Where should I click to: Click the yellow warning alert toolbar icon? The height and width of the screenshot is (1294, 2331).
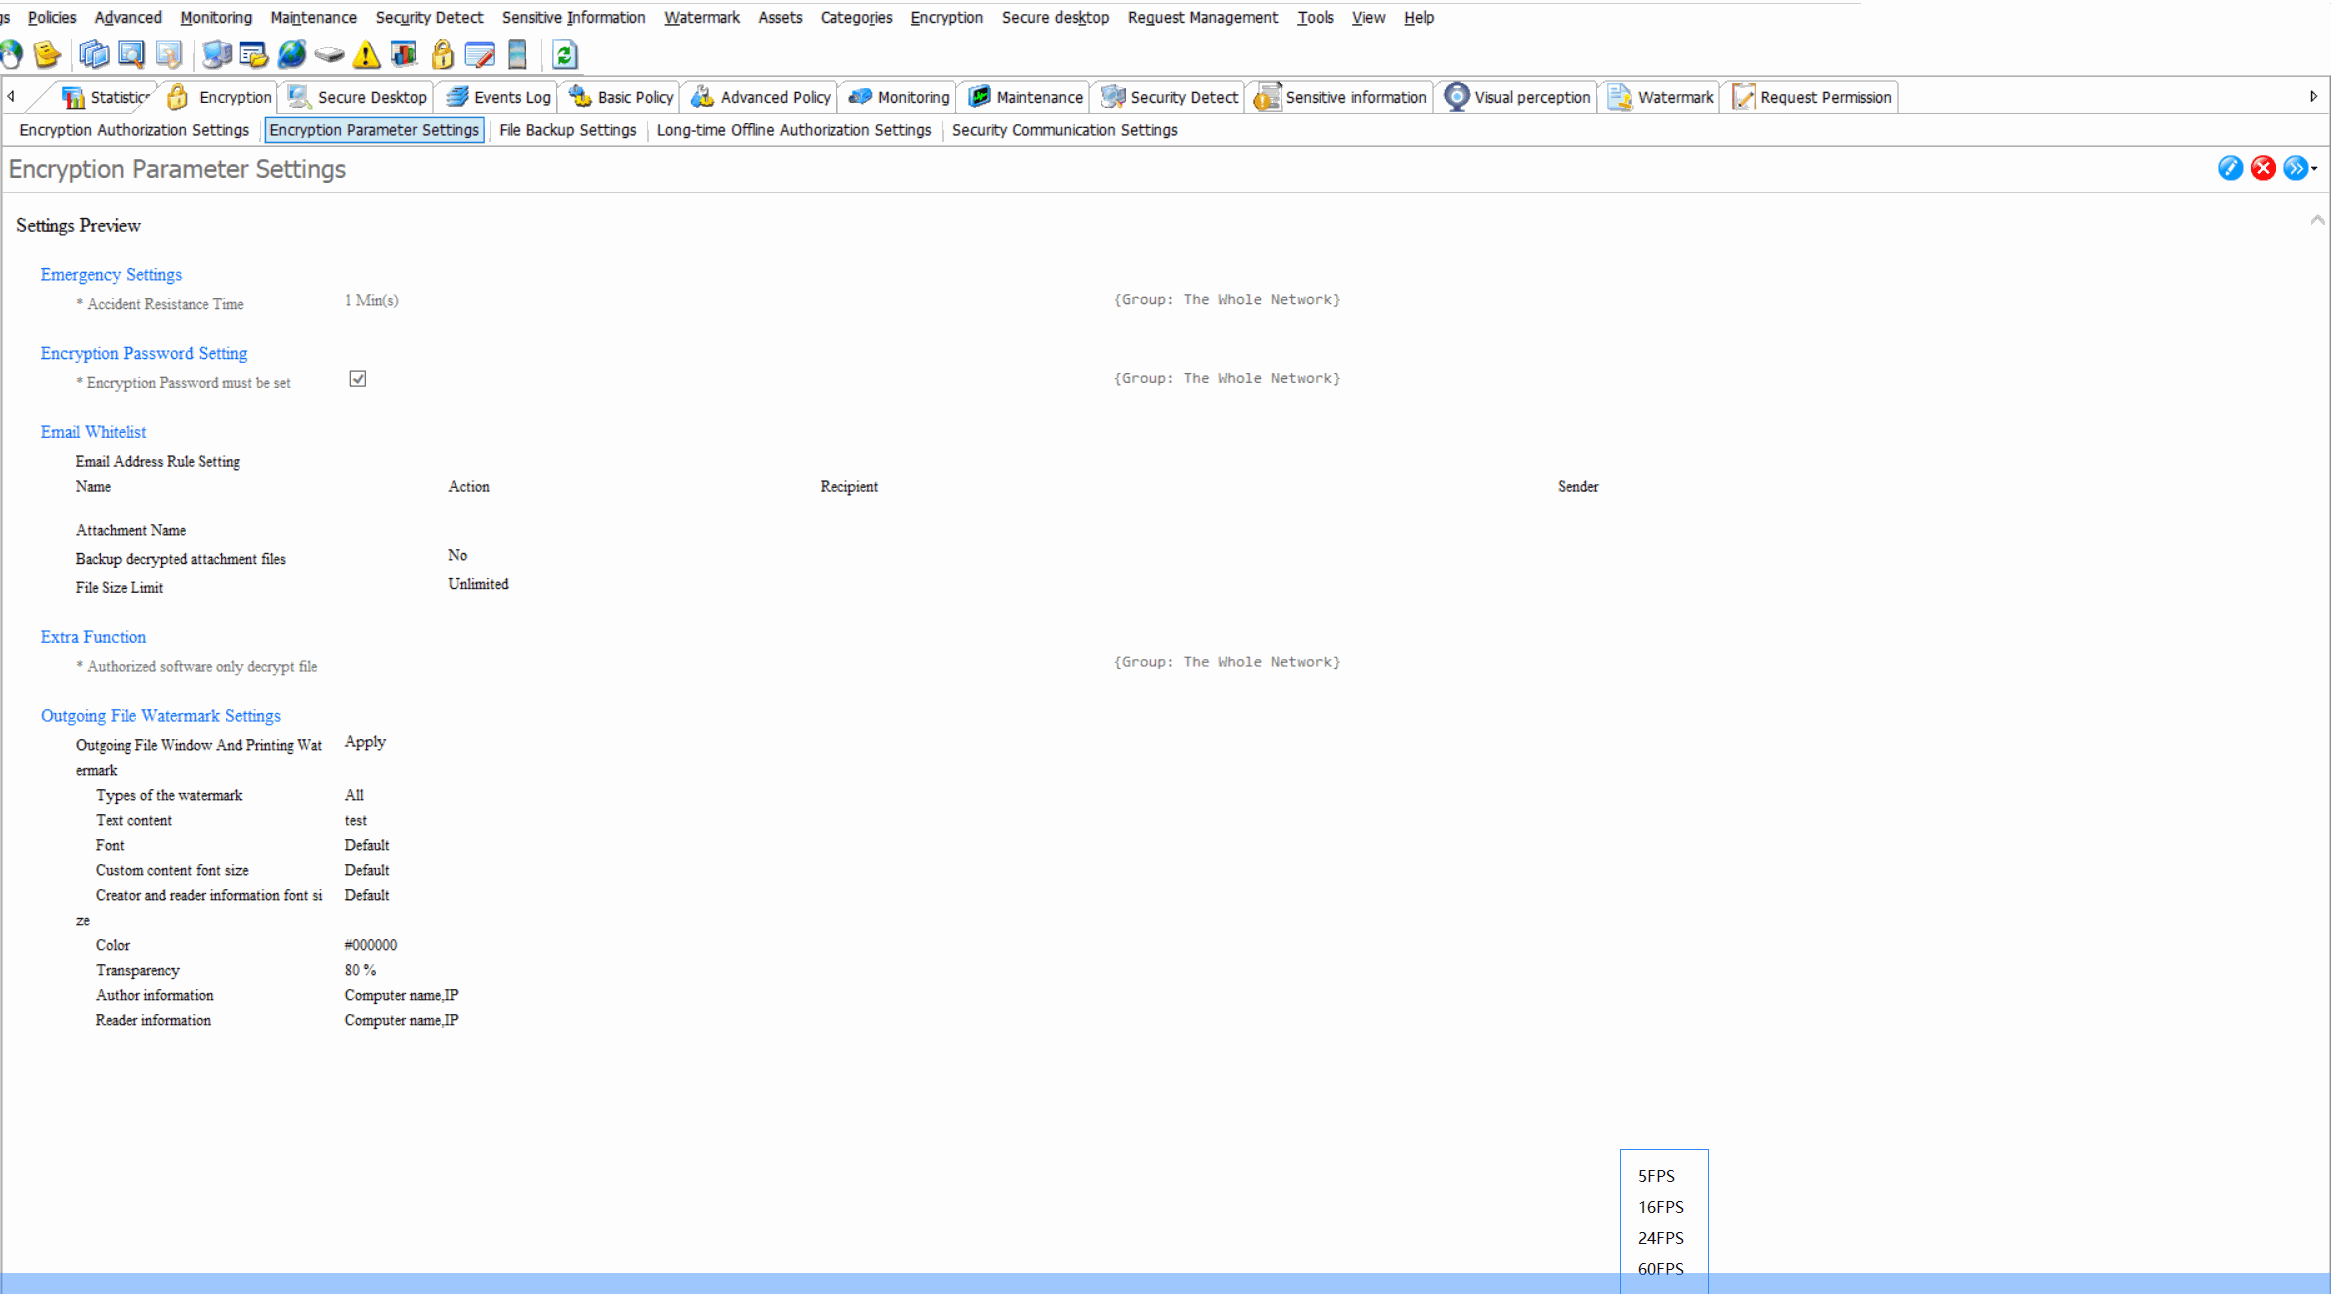tap(366, 55)
